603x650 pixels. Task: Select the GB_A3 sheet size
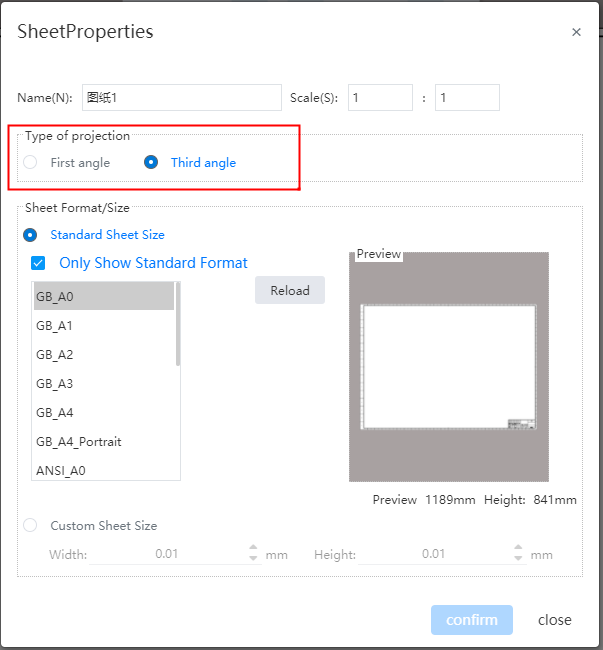(x=104, y=383)
